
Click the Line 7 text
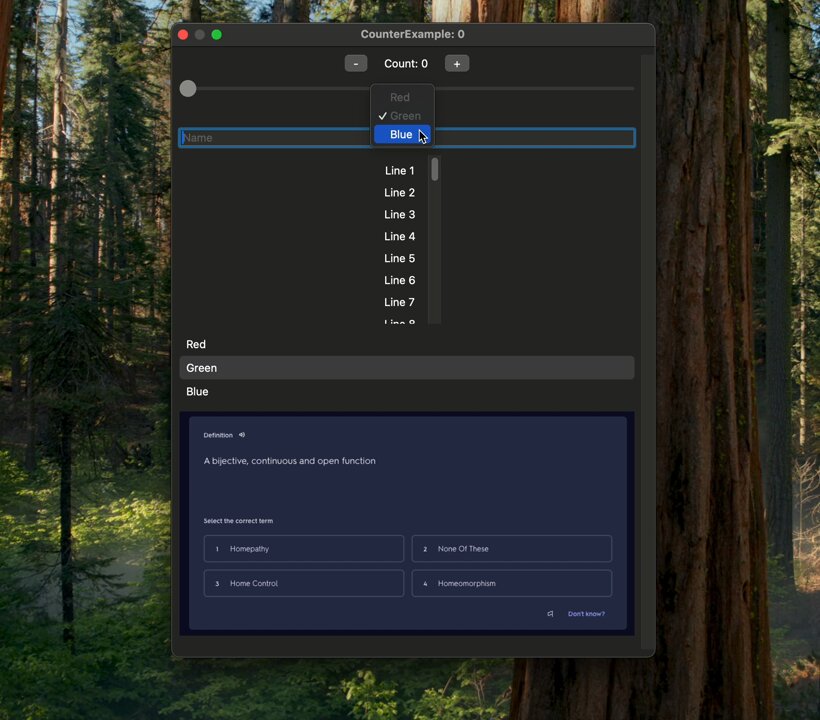tap(400, 303)
